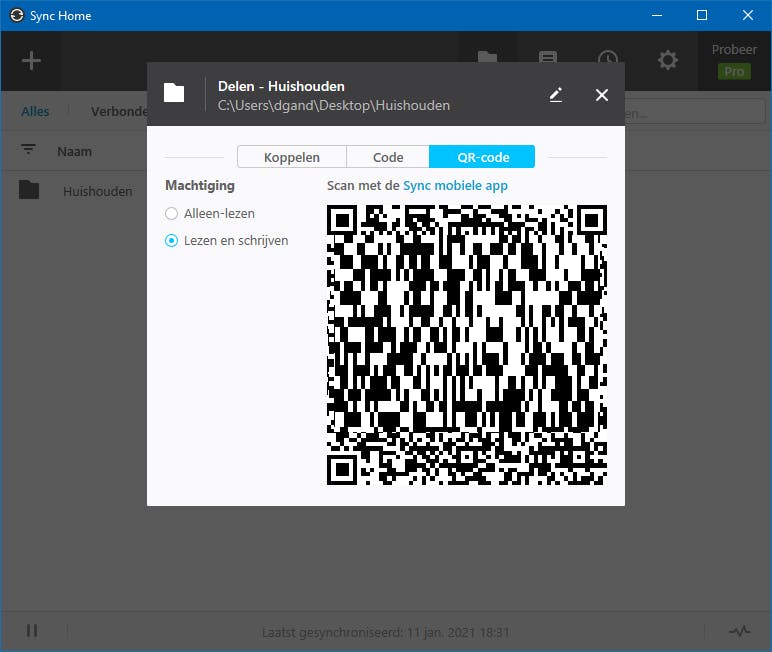
Task: Open the devices list icon in the toolbar
Action: (547, 56)
